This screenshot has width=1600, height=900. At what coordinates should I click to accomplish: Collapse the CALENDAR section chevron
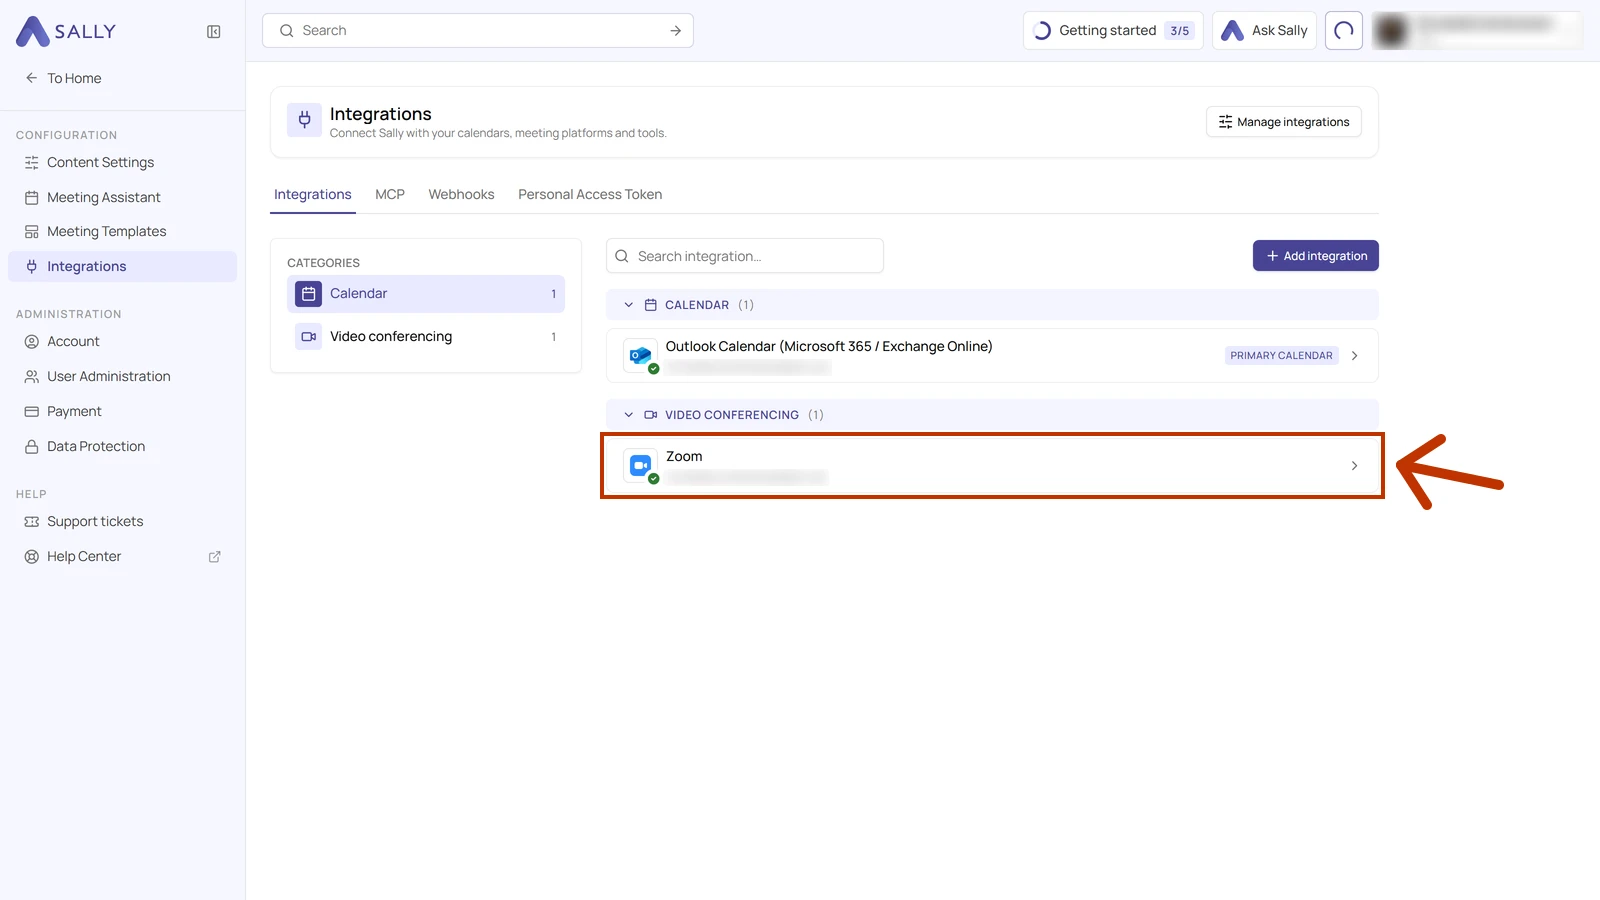(x=629, y=305)
